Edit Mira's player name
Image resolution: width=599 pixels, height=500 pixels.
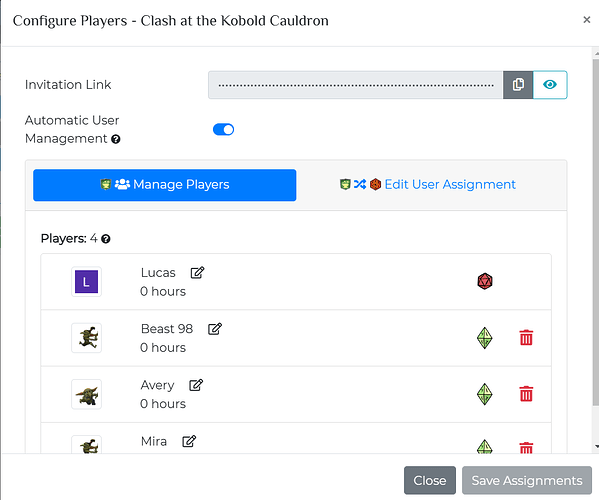pyautogui.click(x=189, y=441)
